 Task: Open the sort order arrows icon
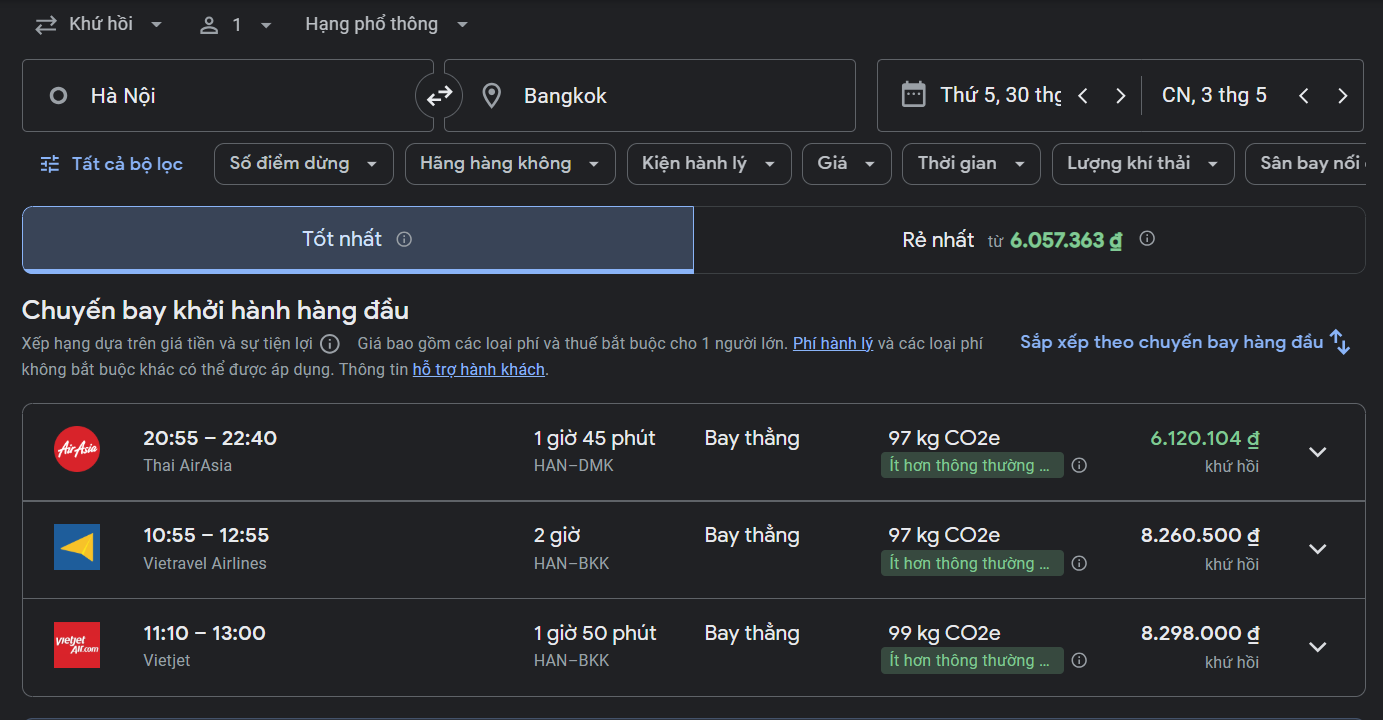[1340, 342]
